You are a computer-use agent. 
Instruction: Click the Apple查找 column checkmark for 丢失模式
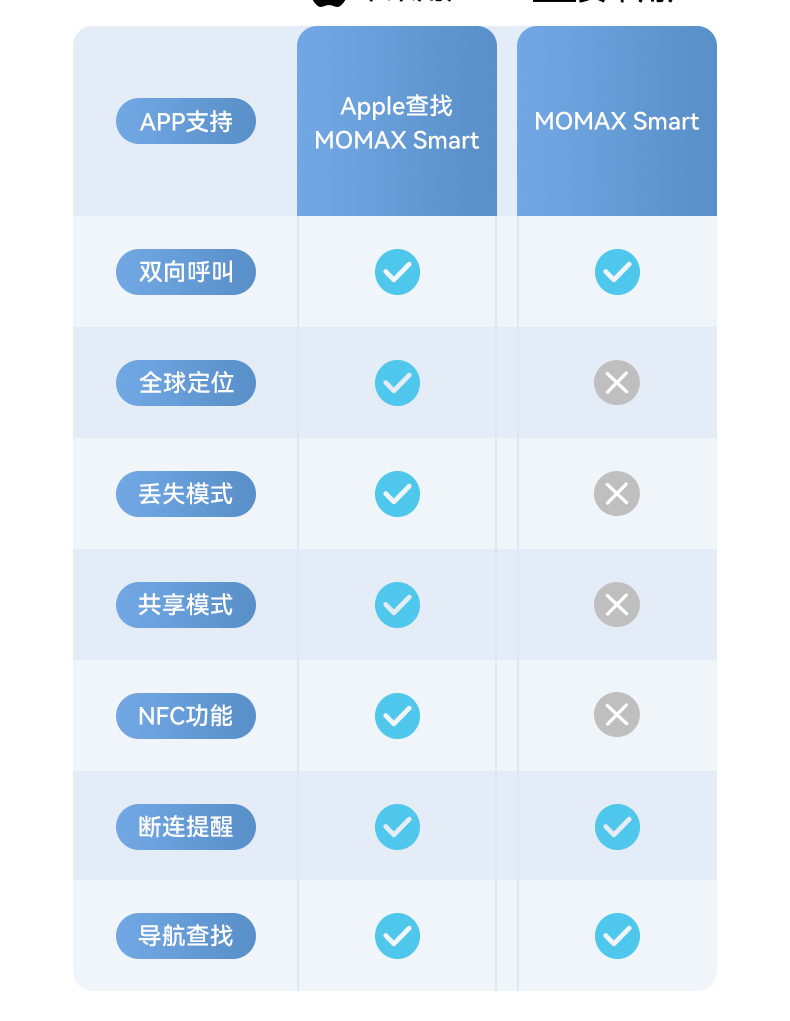pyautogui.click(x=397, y=494)
